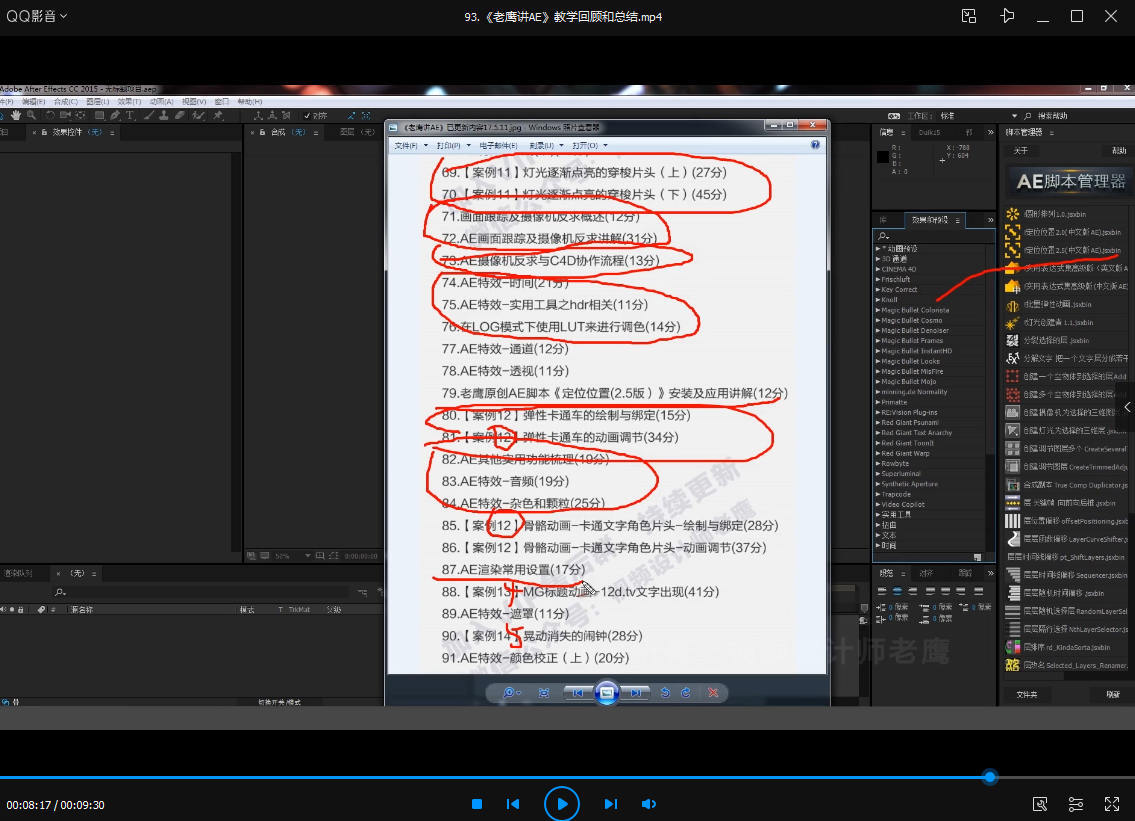The image size is (1135, 821).
Task: Play slideshow in the photo viewer
Action: pos(606,692)
